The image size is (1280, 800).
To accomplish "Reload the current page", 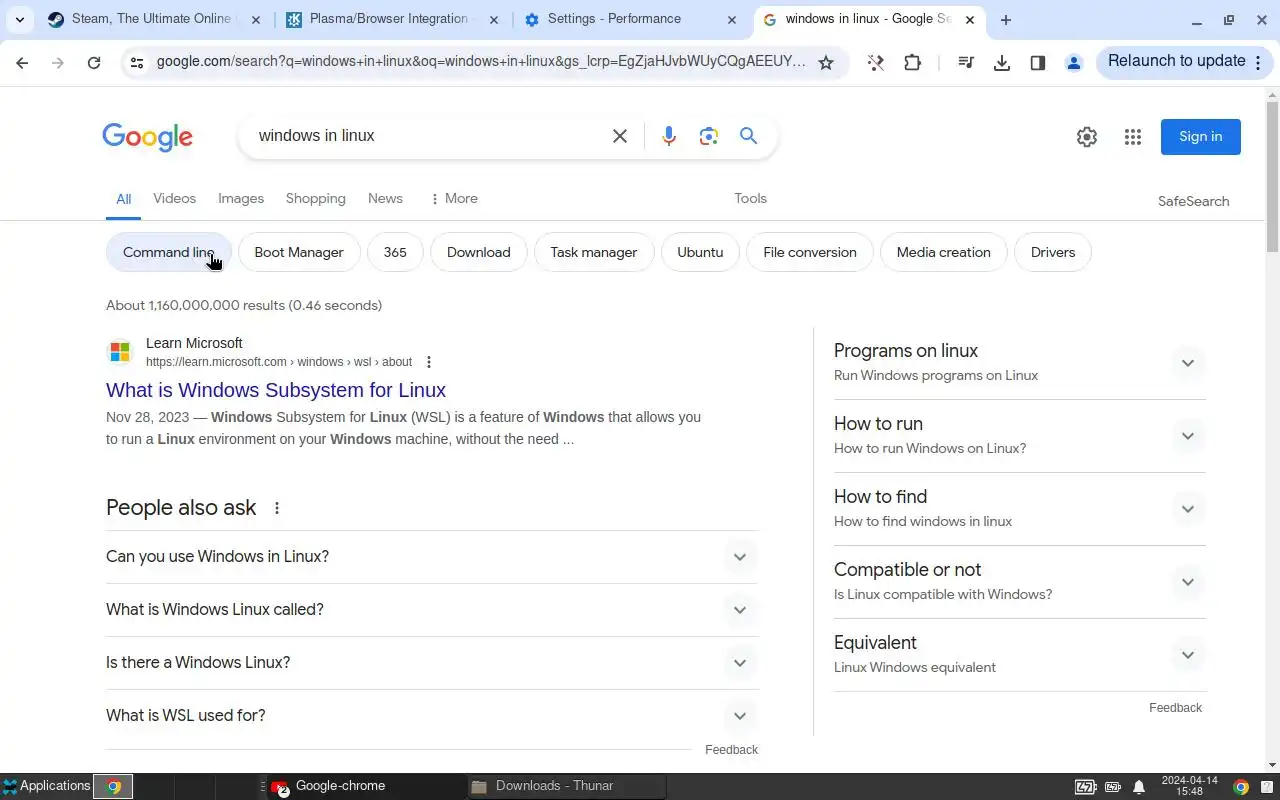I will pyautogui.click(x=94, y=62).
